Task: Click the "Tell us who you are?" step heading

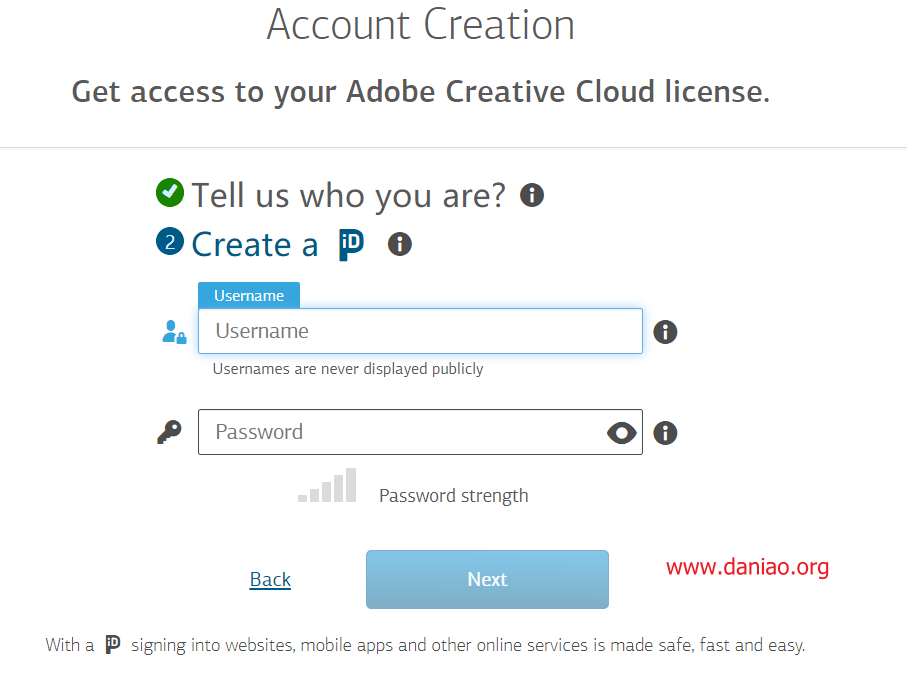Action: point(349,195)
